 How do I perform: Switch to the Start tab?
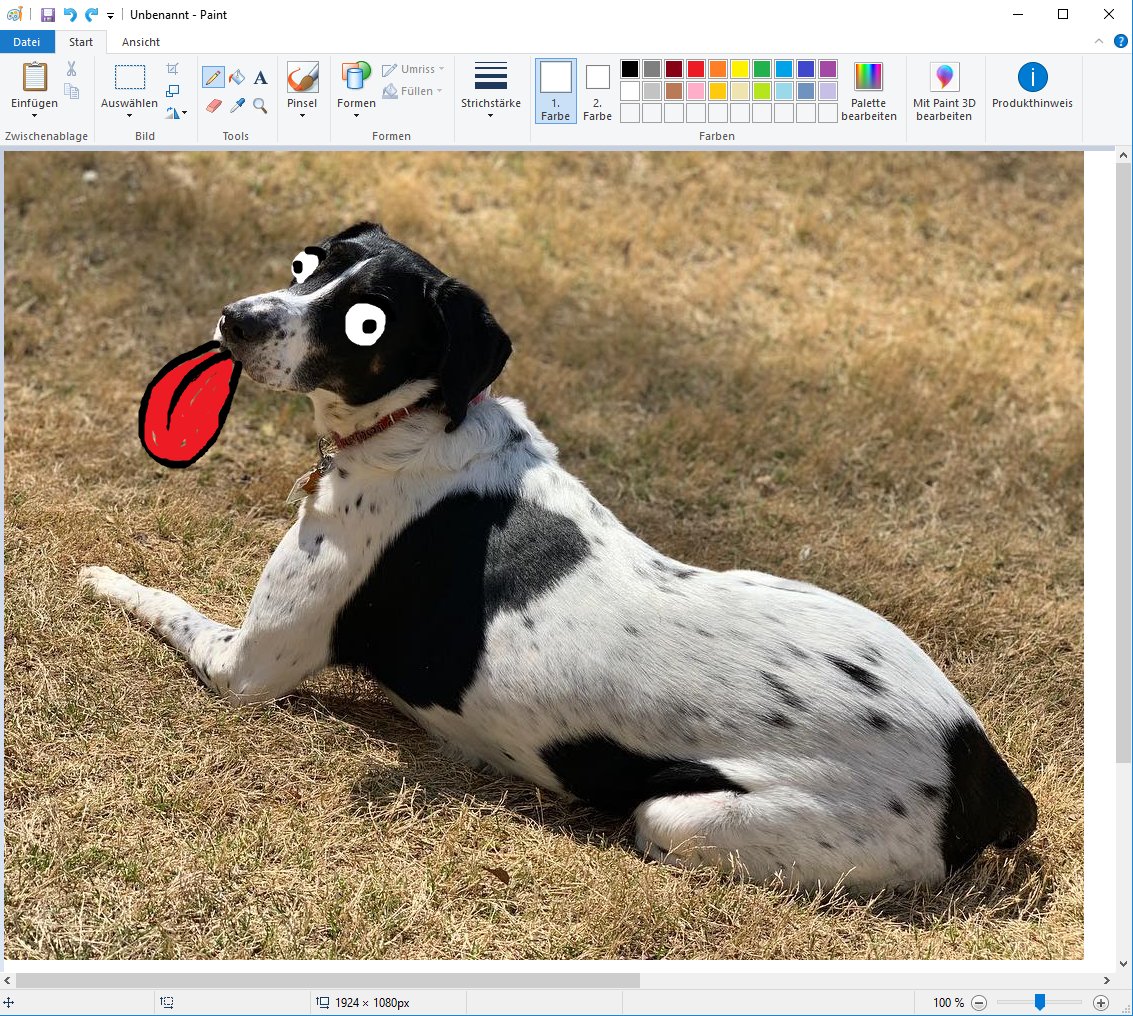tap(81, 42)
